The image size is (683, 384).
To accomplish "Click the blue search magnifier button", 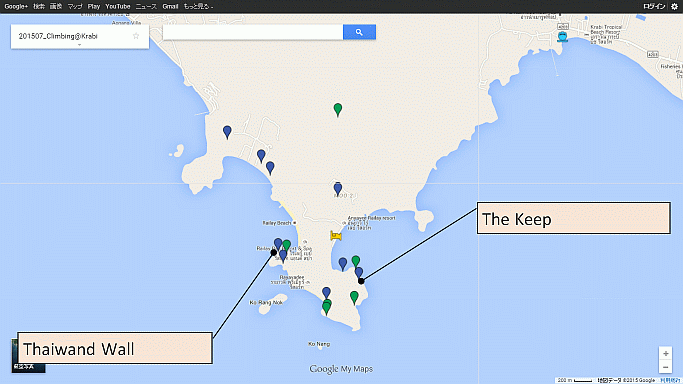I will [x=359, y=32].
